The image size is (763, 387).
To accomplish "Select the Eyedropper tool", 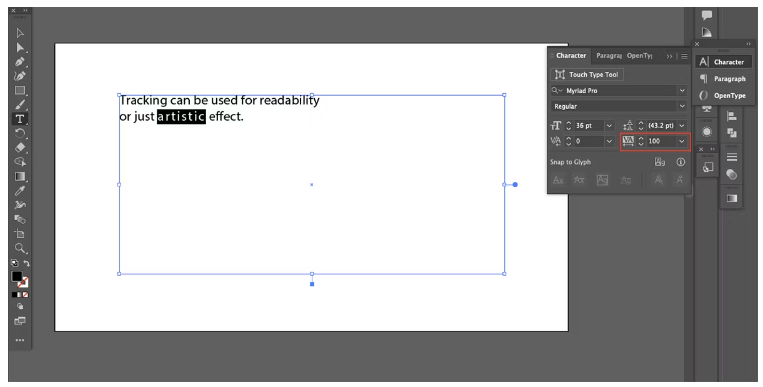I will point(20,190).
